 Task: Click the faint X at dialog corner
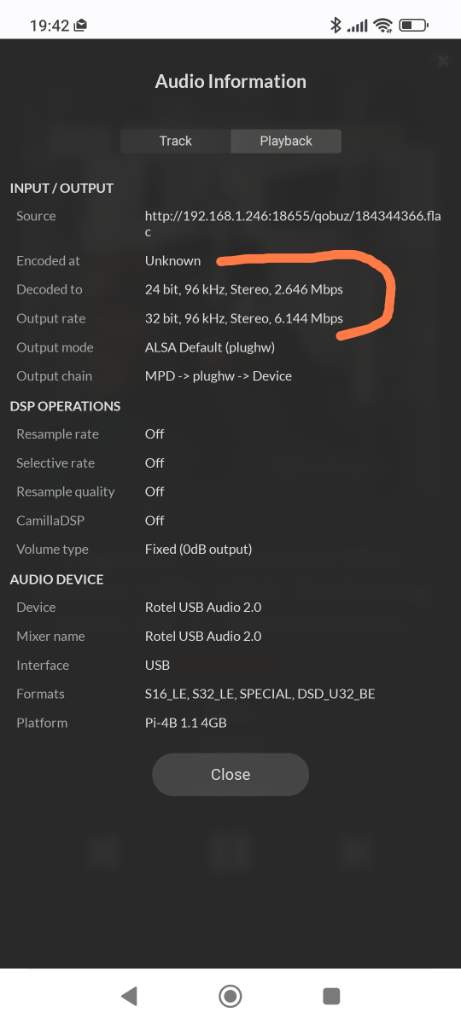pyautogui.click(x=443, y=61)
